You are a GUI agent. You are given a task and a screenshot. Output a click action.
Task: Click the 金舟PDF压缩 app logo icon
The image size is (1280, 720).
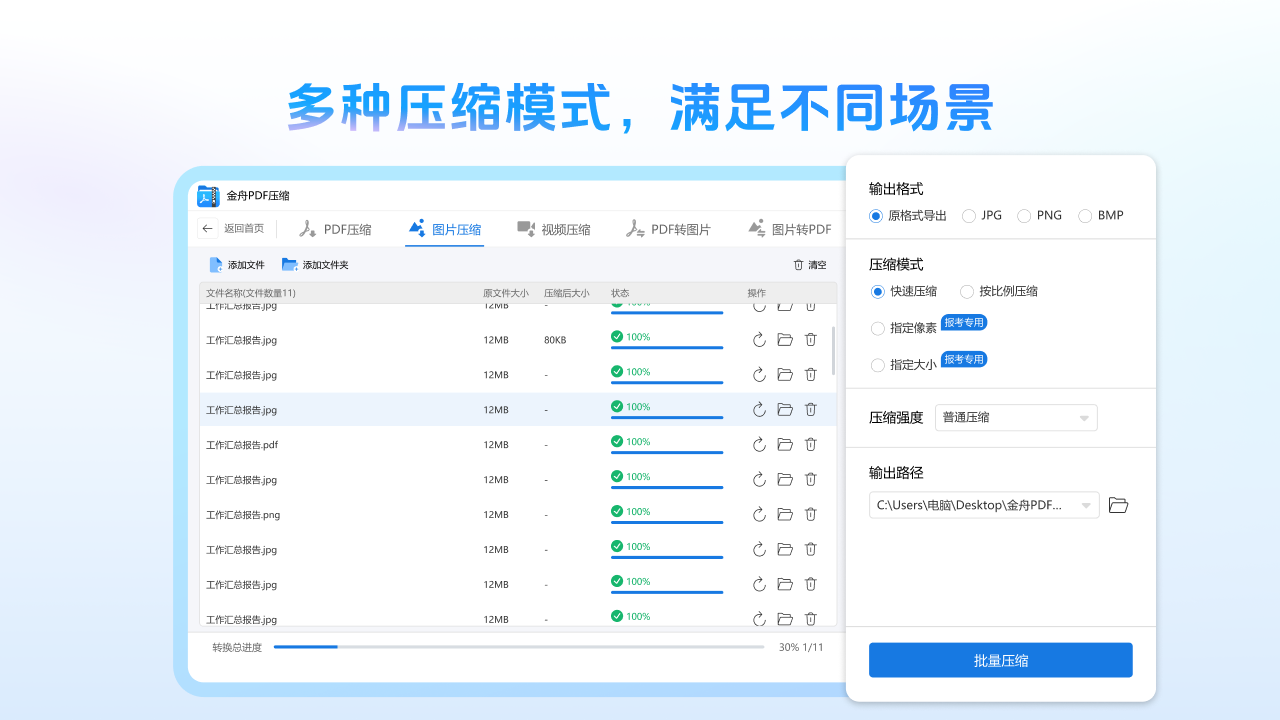[209, 195]
